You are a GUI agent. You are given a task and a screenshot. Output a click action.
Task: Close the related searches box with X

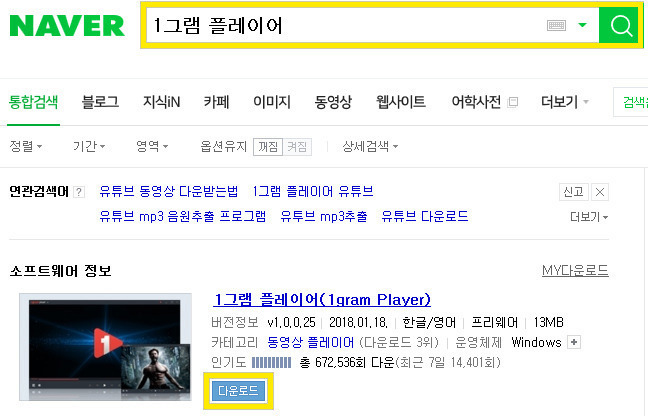tap(600, 192)
